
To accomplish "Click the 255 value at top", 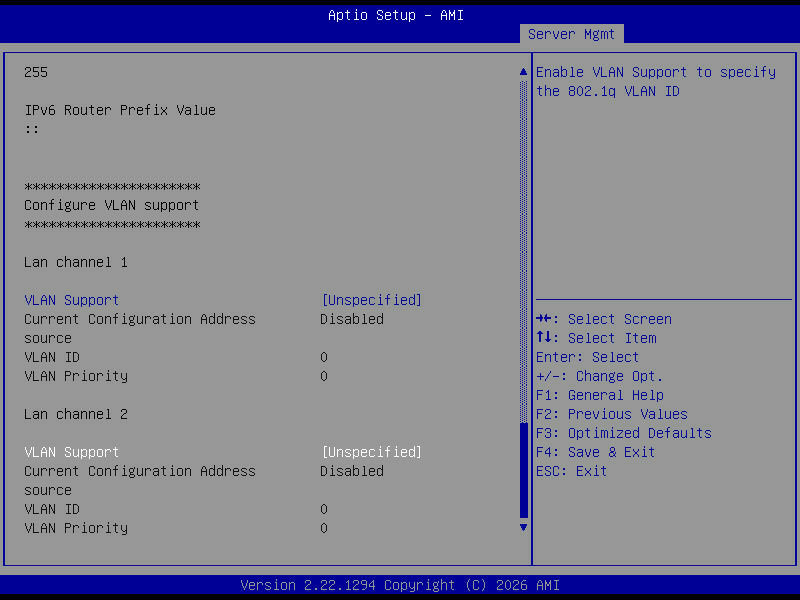I will 36,72.
